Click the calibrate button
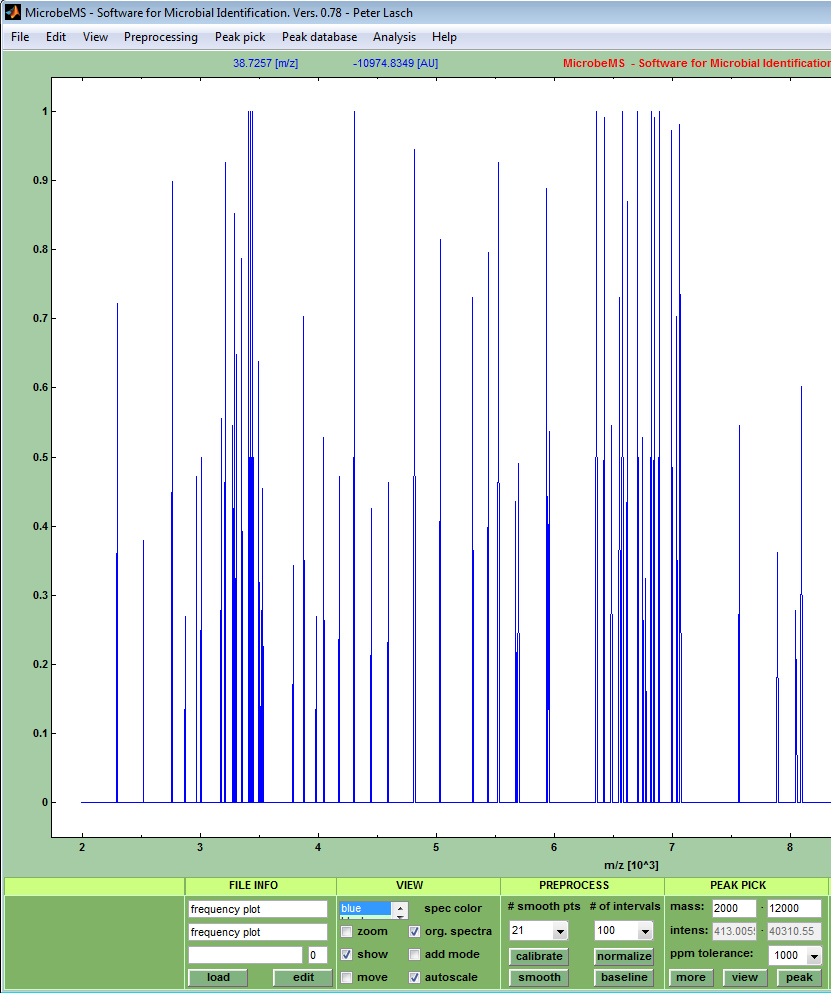 click(x=539, y=957)
